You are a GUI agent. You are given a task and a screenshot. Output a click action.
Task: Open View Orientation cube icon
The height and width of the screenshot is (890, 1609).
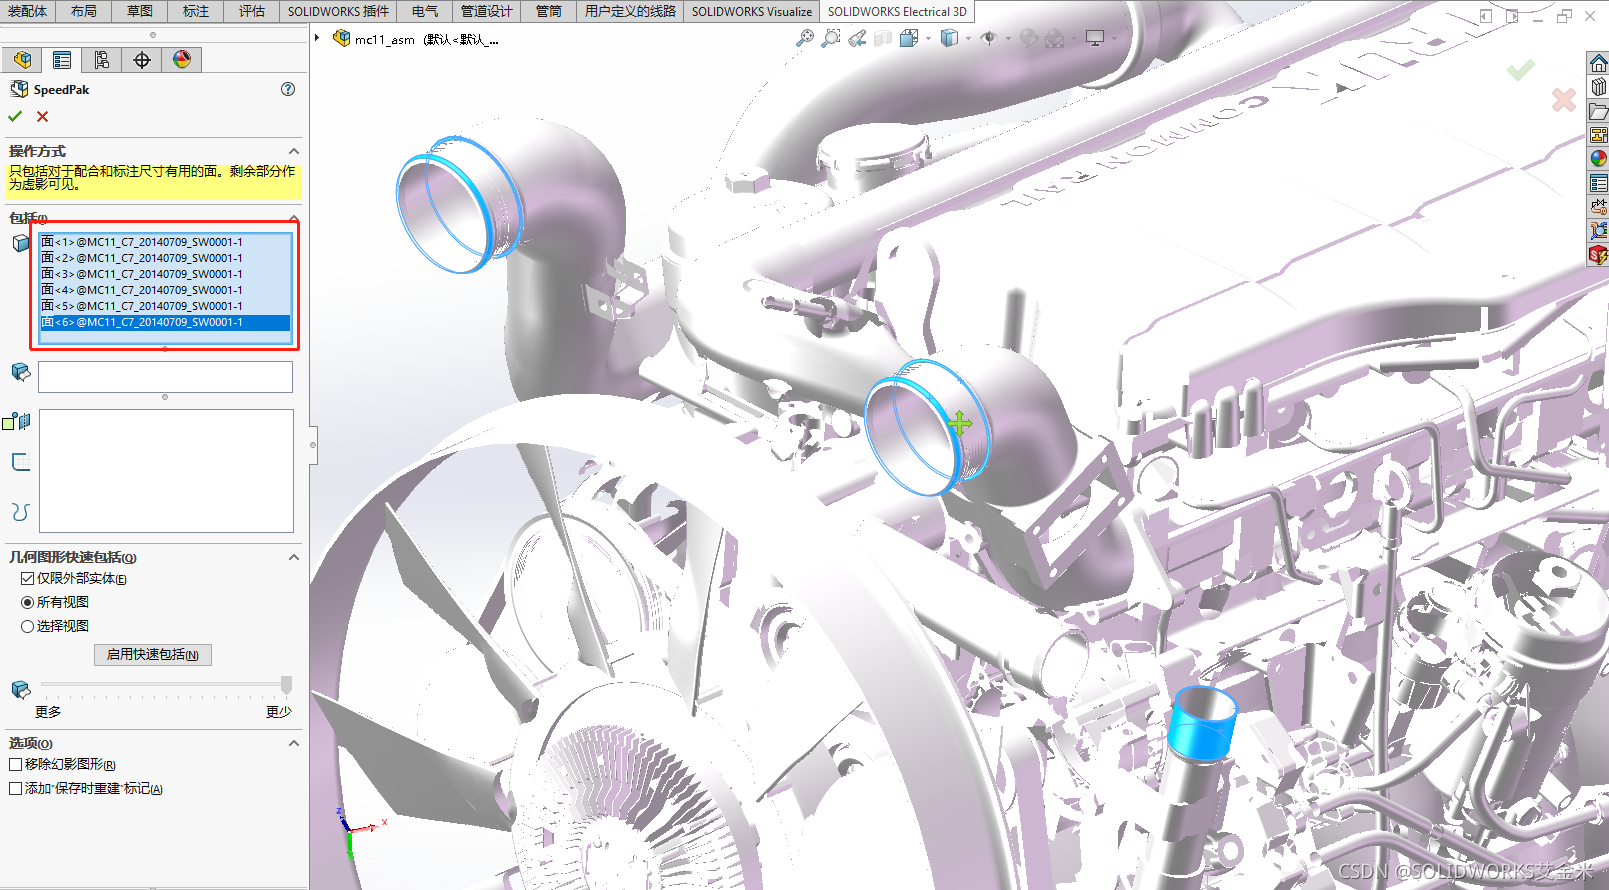909,38
